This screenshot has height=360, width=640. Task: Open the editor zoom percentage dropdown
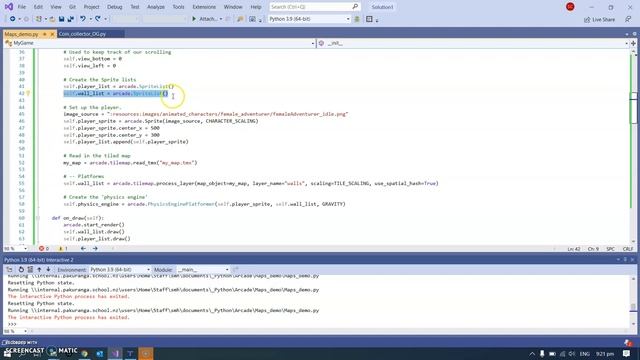pos(25,248)
